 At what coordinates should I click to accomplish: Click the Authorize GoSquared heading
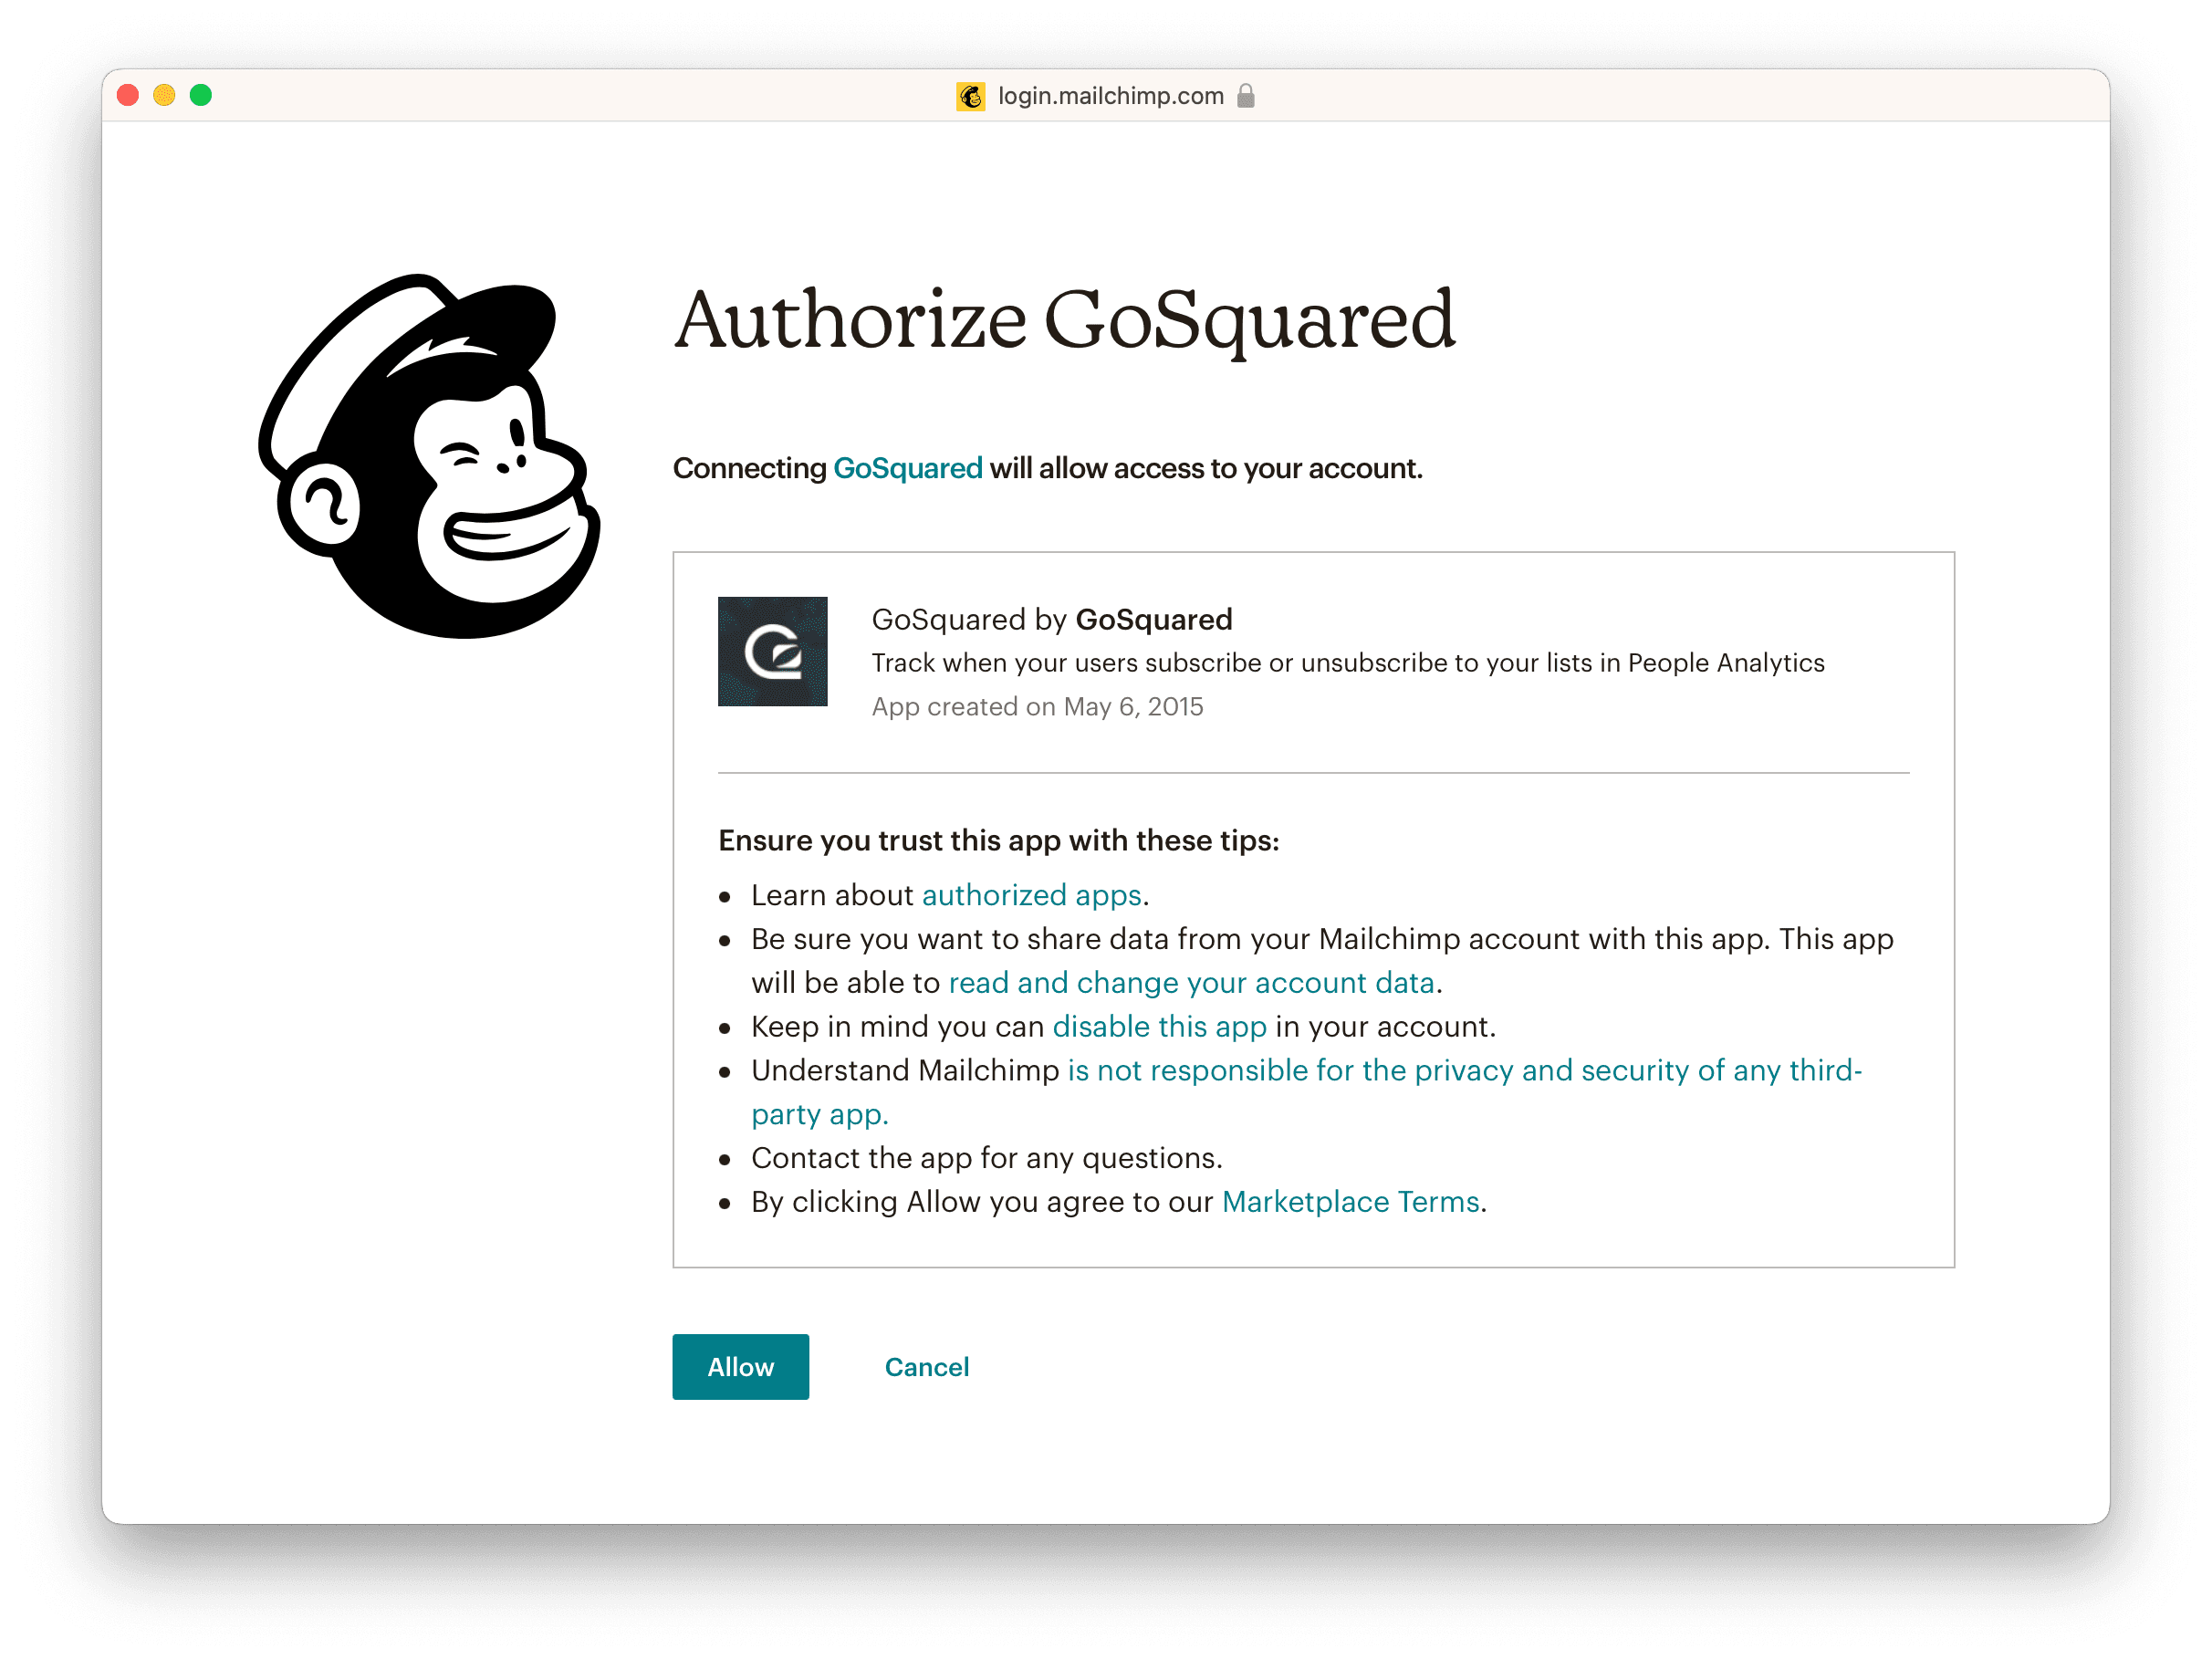1064,320
